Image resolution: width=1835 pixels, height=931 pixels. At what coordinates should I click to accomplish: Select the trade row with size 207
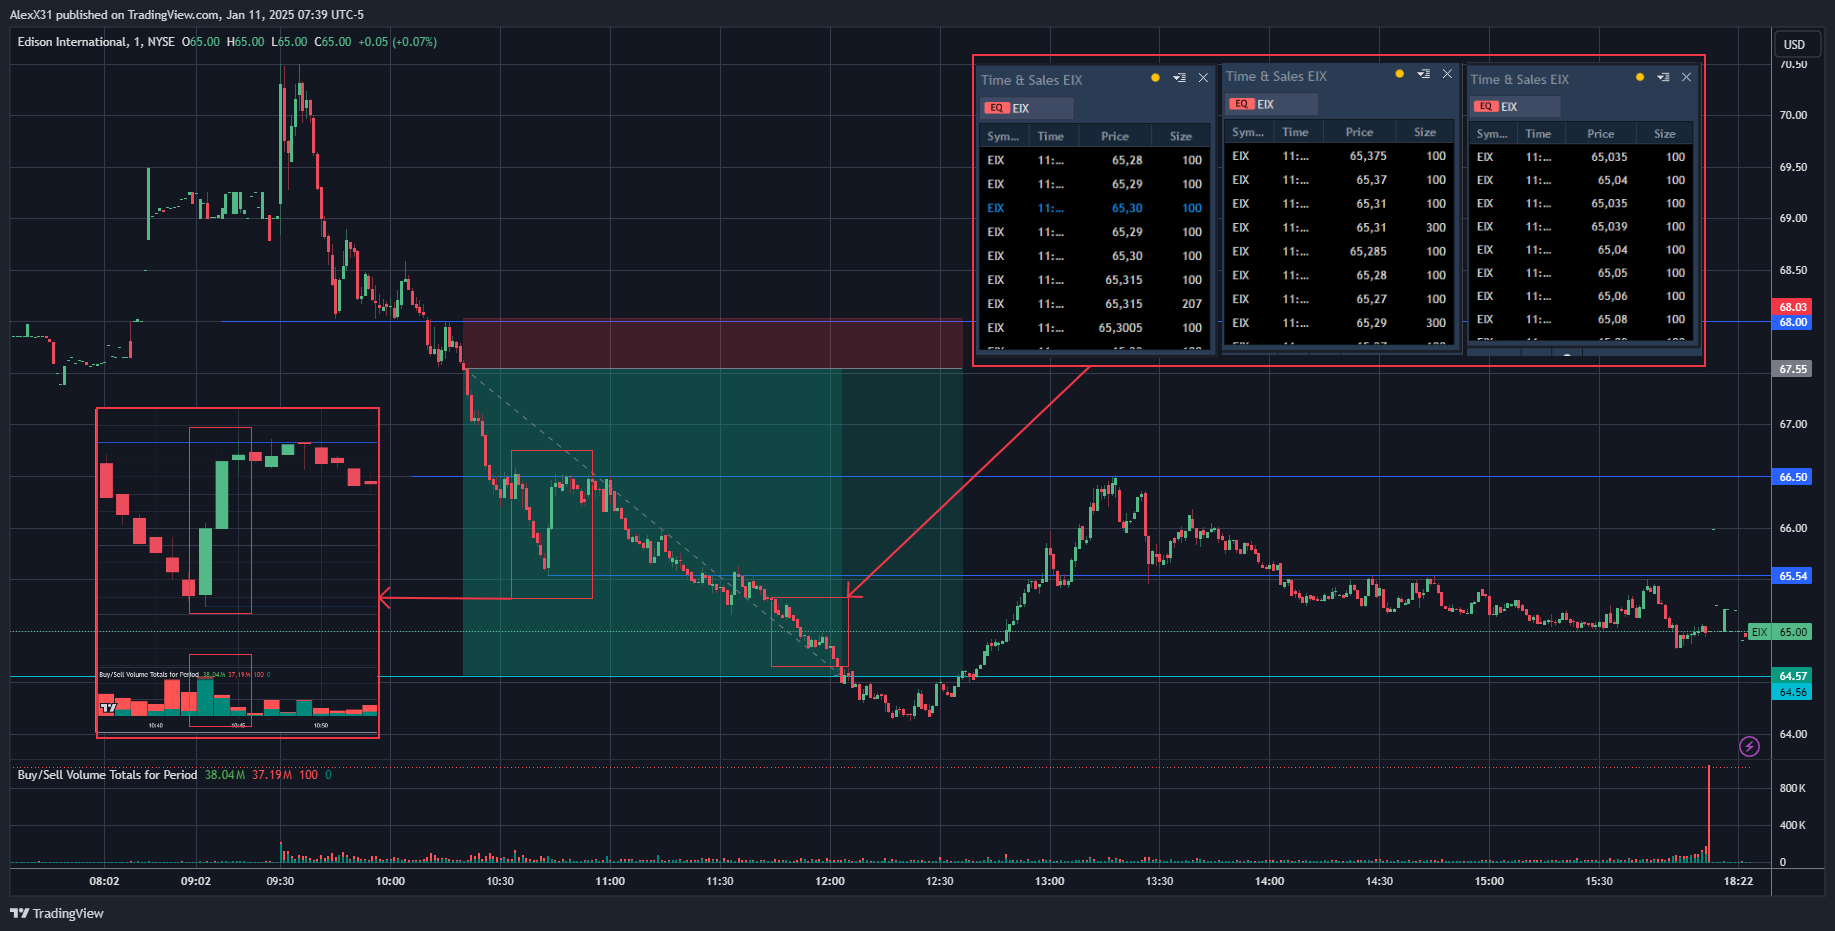[x=1095, y=304]
